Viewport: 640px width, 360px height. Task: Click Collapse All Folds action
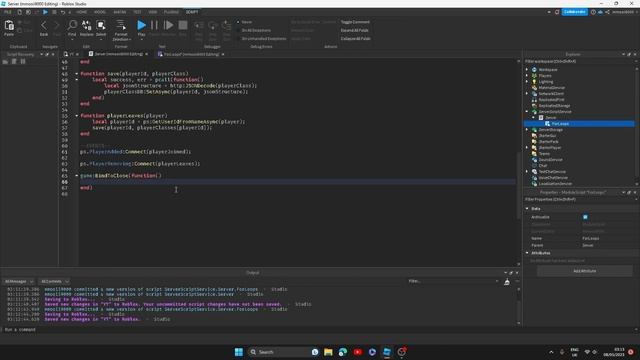click(356, 39)
